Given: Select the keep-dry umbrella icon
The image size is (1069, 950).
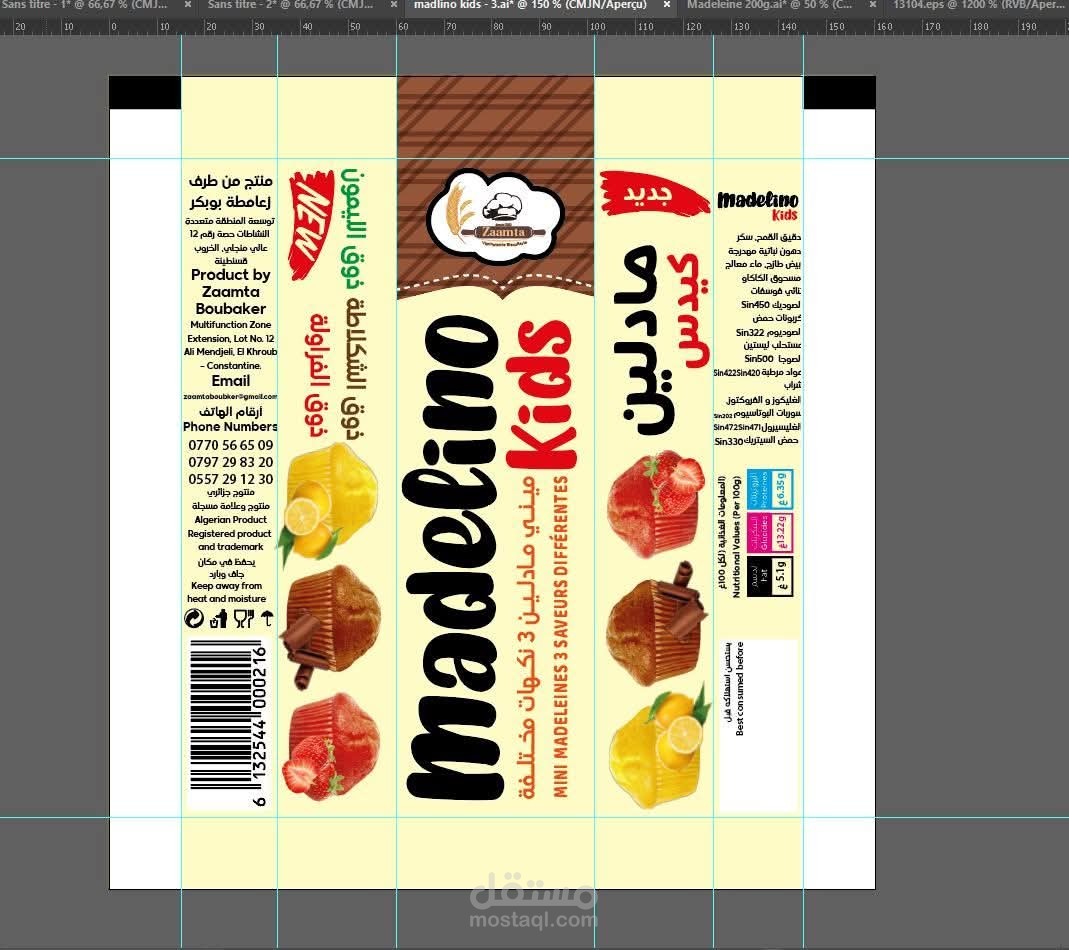Looking at the screenshot, I should click(x=267, y=619).
